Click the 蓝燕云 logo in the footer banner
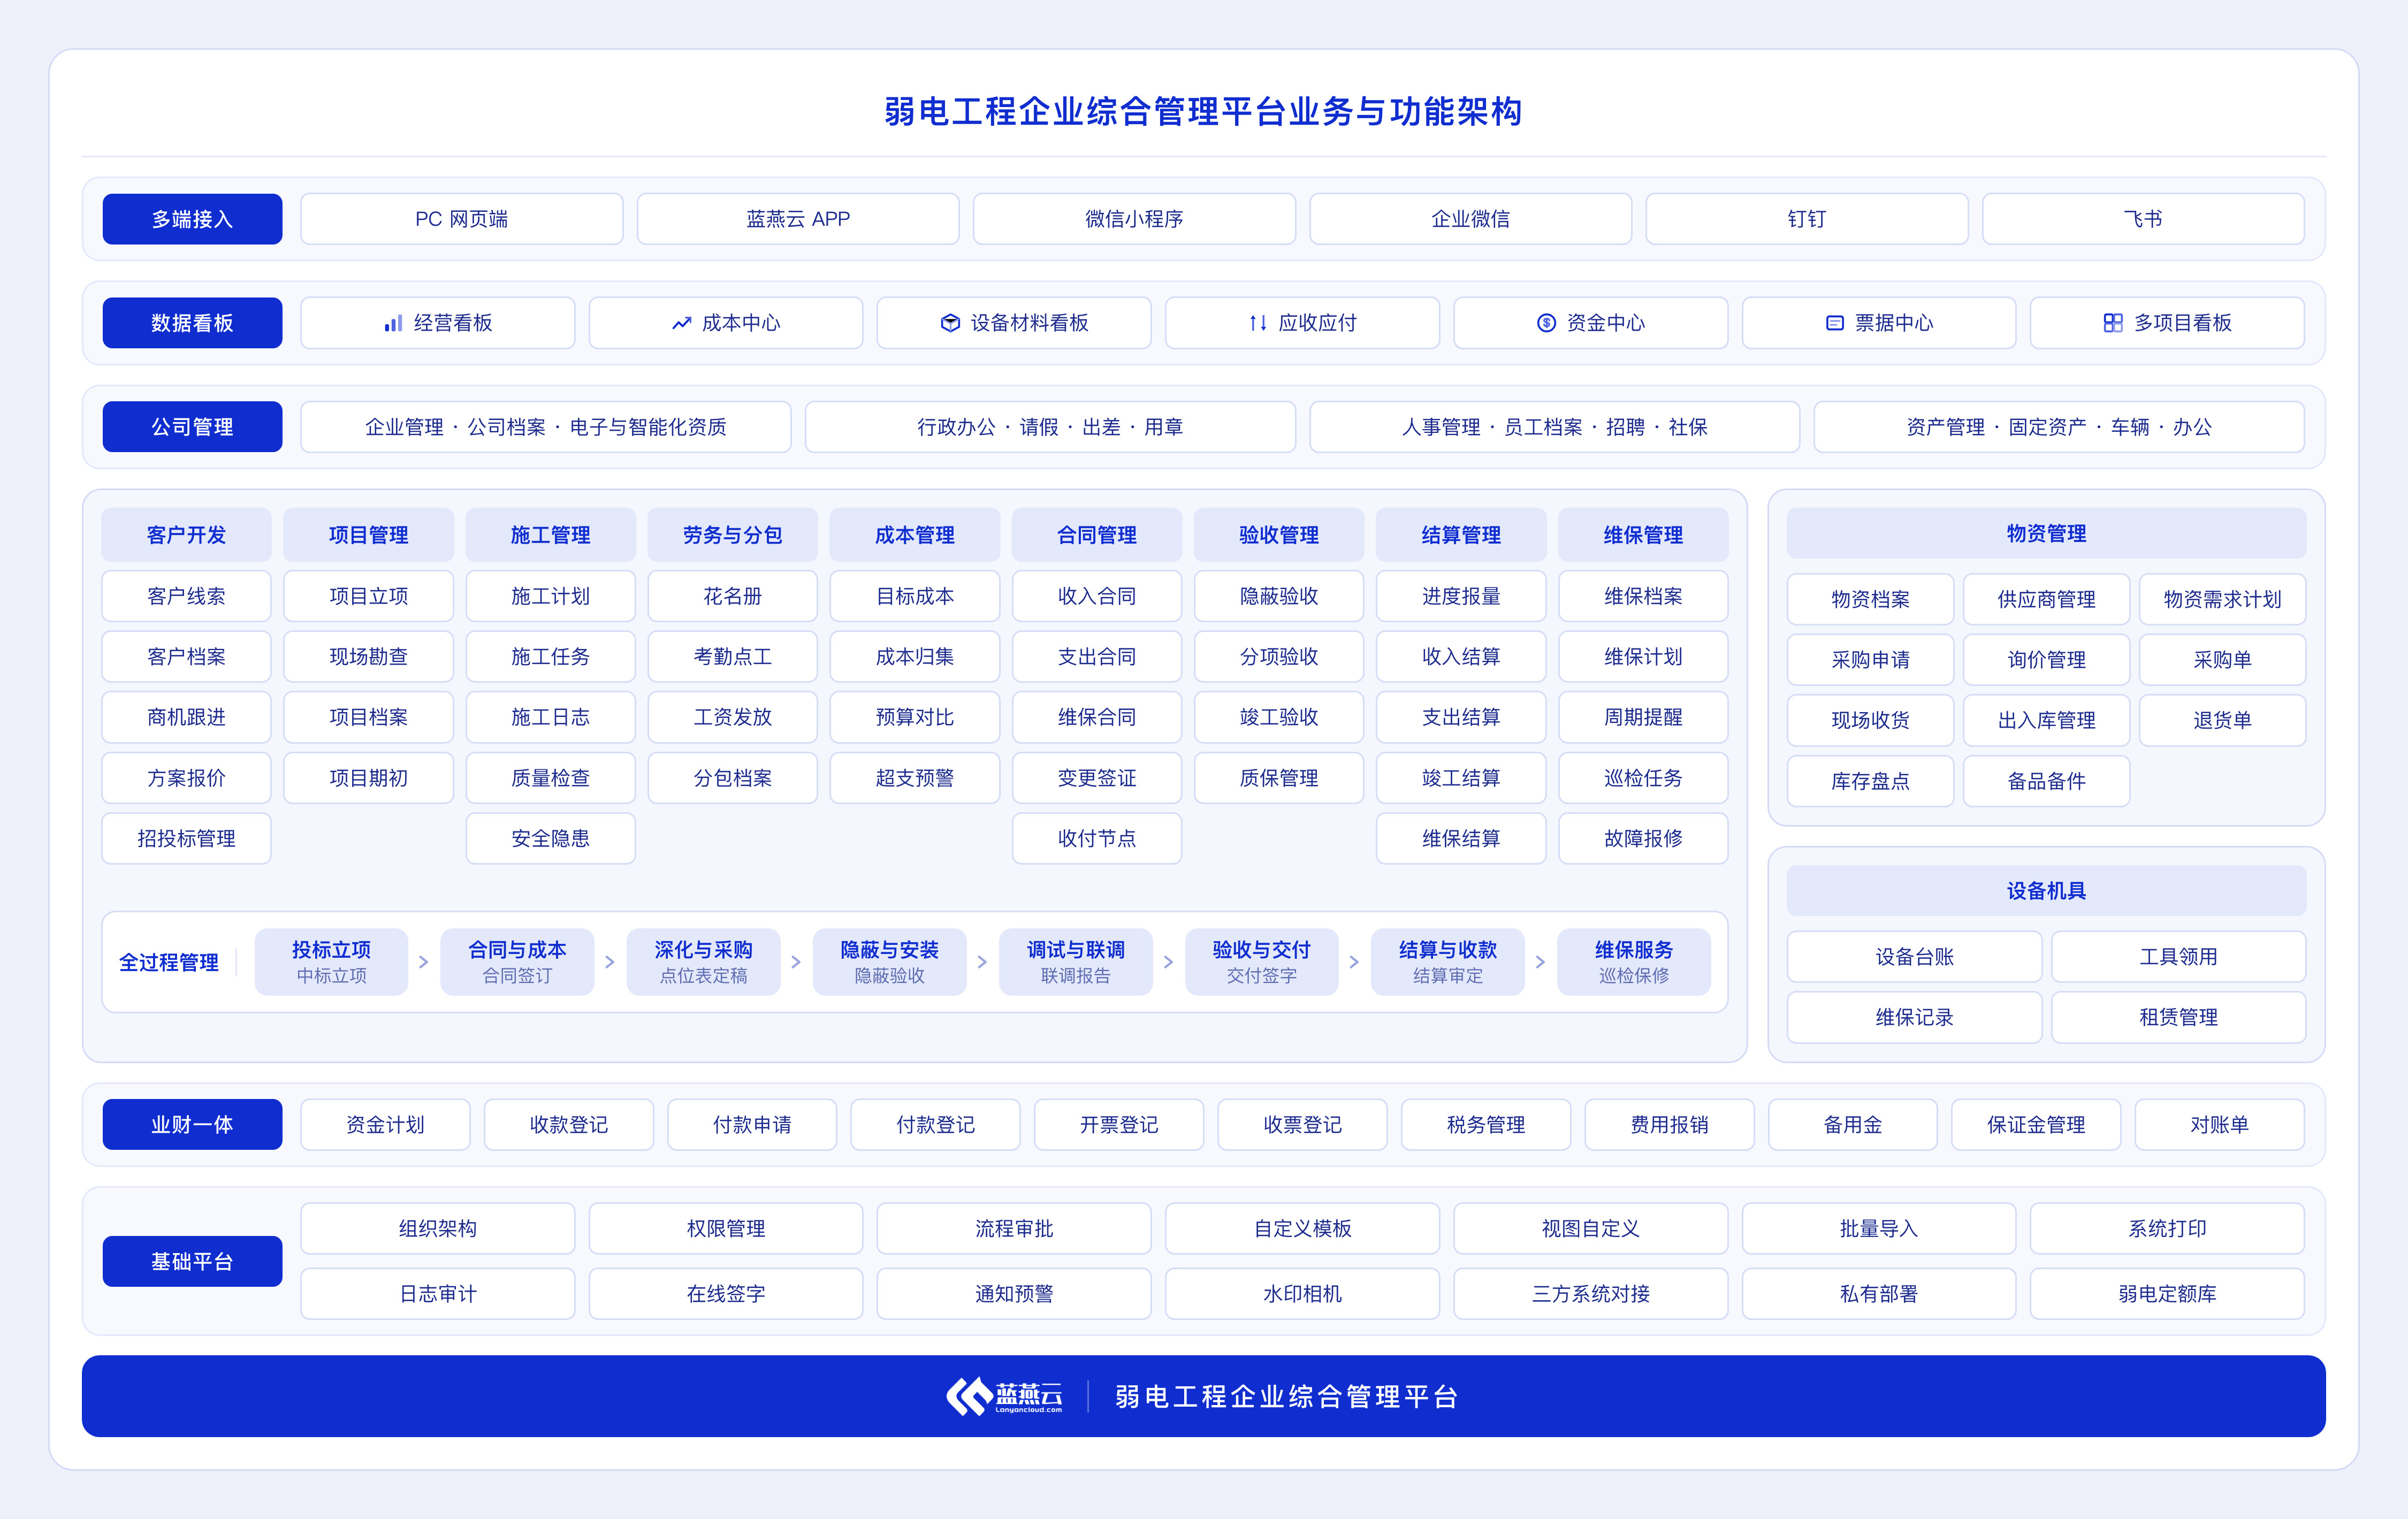The height and width of the screenshot is (1519, 2408). tap(1005, 1396)
